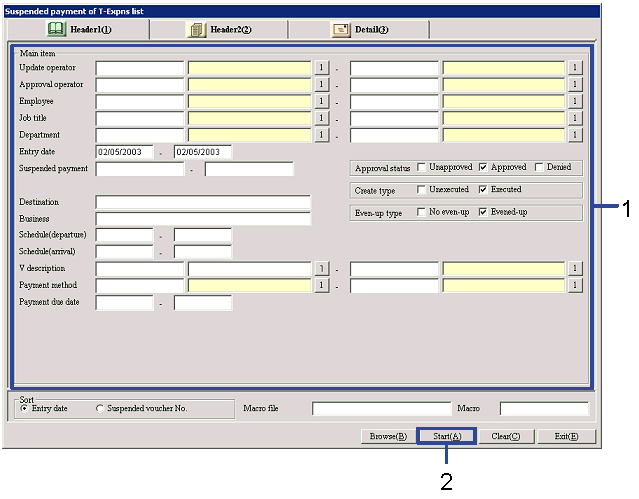Open lookup for Approval operator to-value
Viewport: 639px width, 499px height.
tap(575, 84)
